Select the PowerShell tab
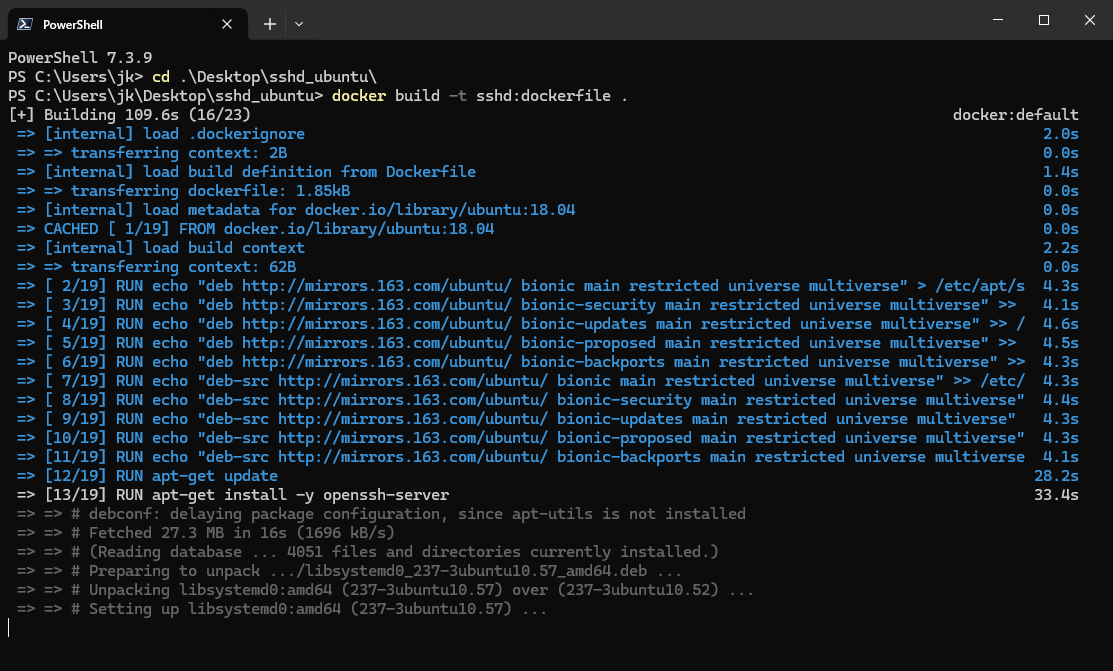The height and width of the screenshot is (671, 1113). click(128, 24)
